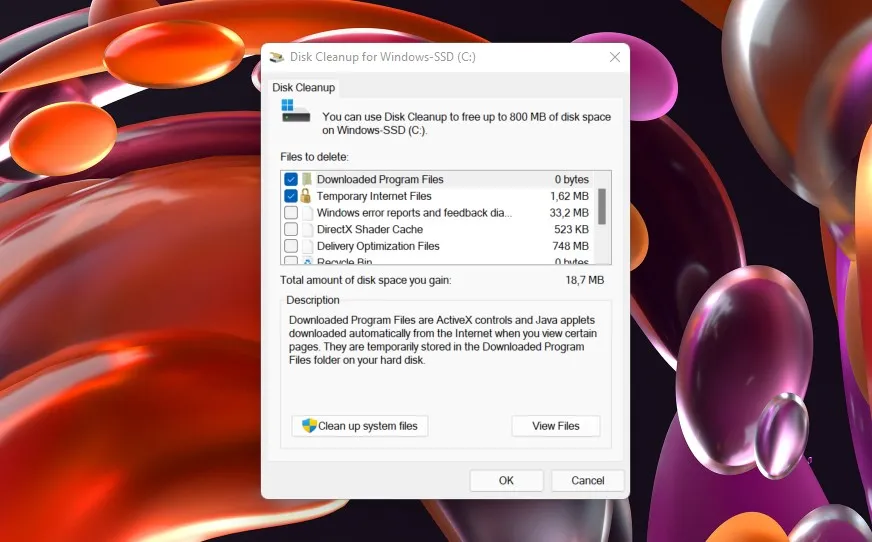Image resolution: width=872 pixels, height=542 pixels.
Task: Check the Windows error reports checkbox
Action: 291,213
